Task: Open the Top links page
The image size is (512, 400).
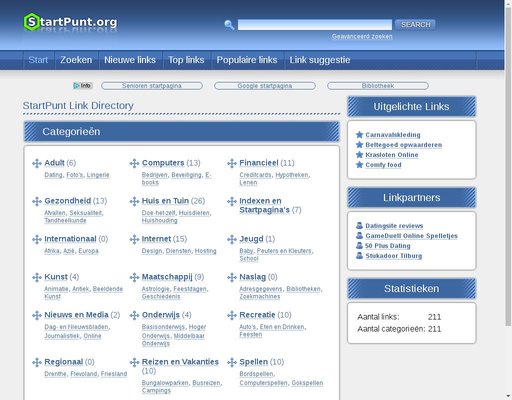Action: coord(186,60)
